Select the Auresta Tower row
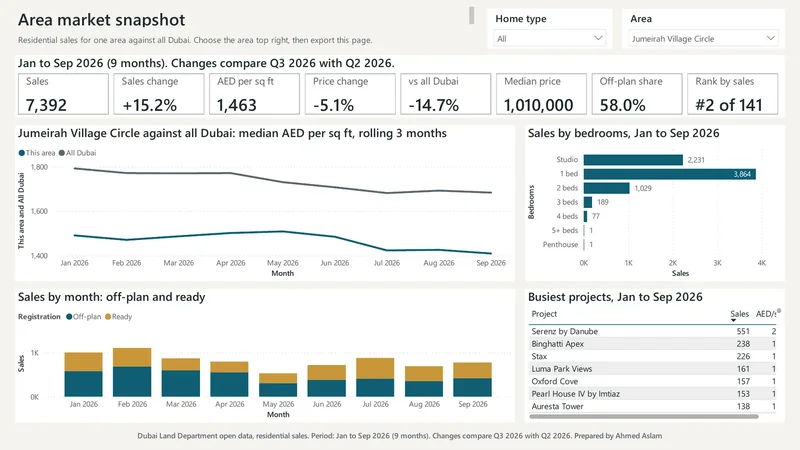Screen dimensions: 800x450 653,406
